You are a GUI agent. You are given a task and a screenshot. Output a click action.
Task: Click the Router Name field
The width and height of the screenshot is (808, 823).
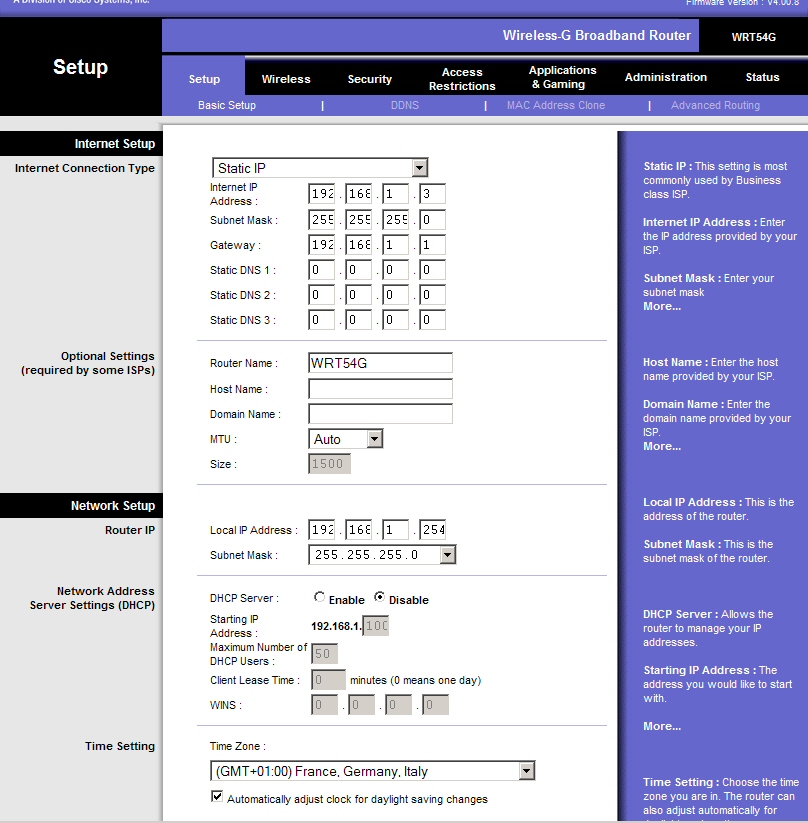pos(381,363)
